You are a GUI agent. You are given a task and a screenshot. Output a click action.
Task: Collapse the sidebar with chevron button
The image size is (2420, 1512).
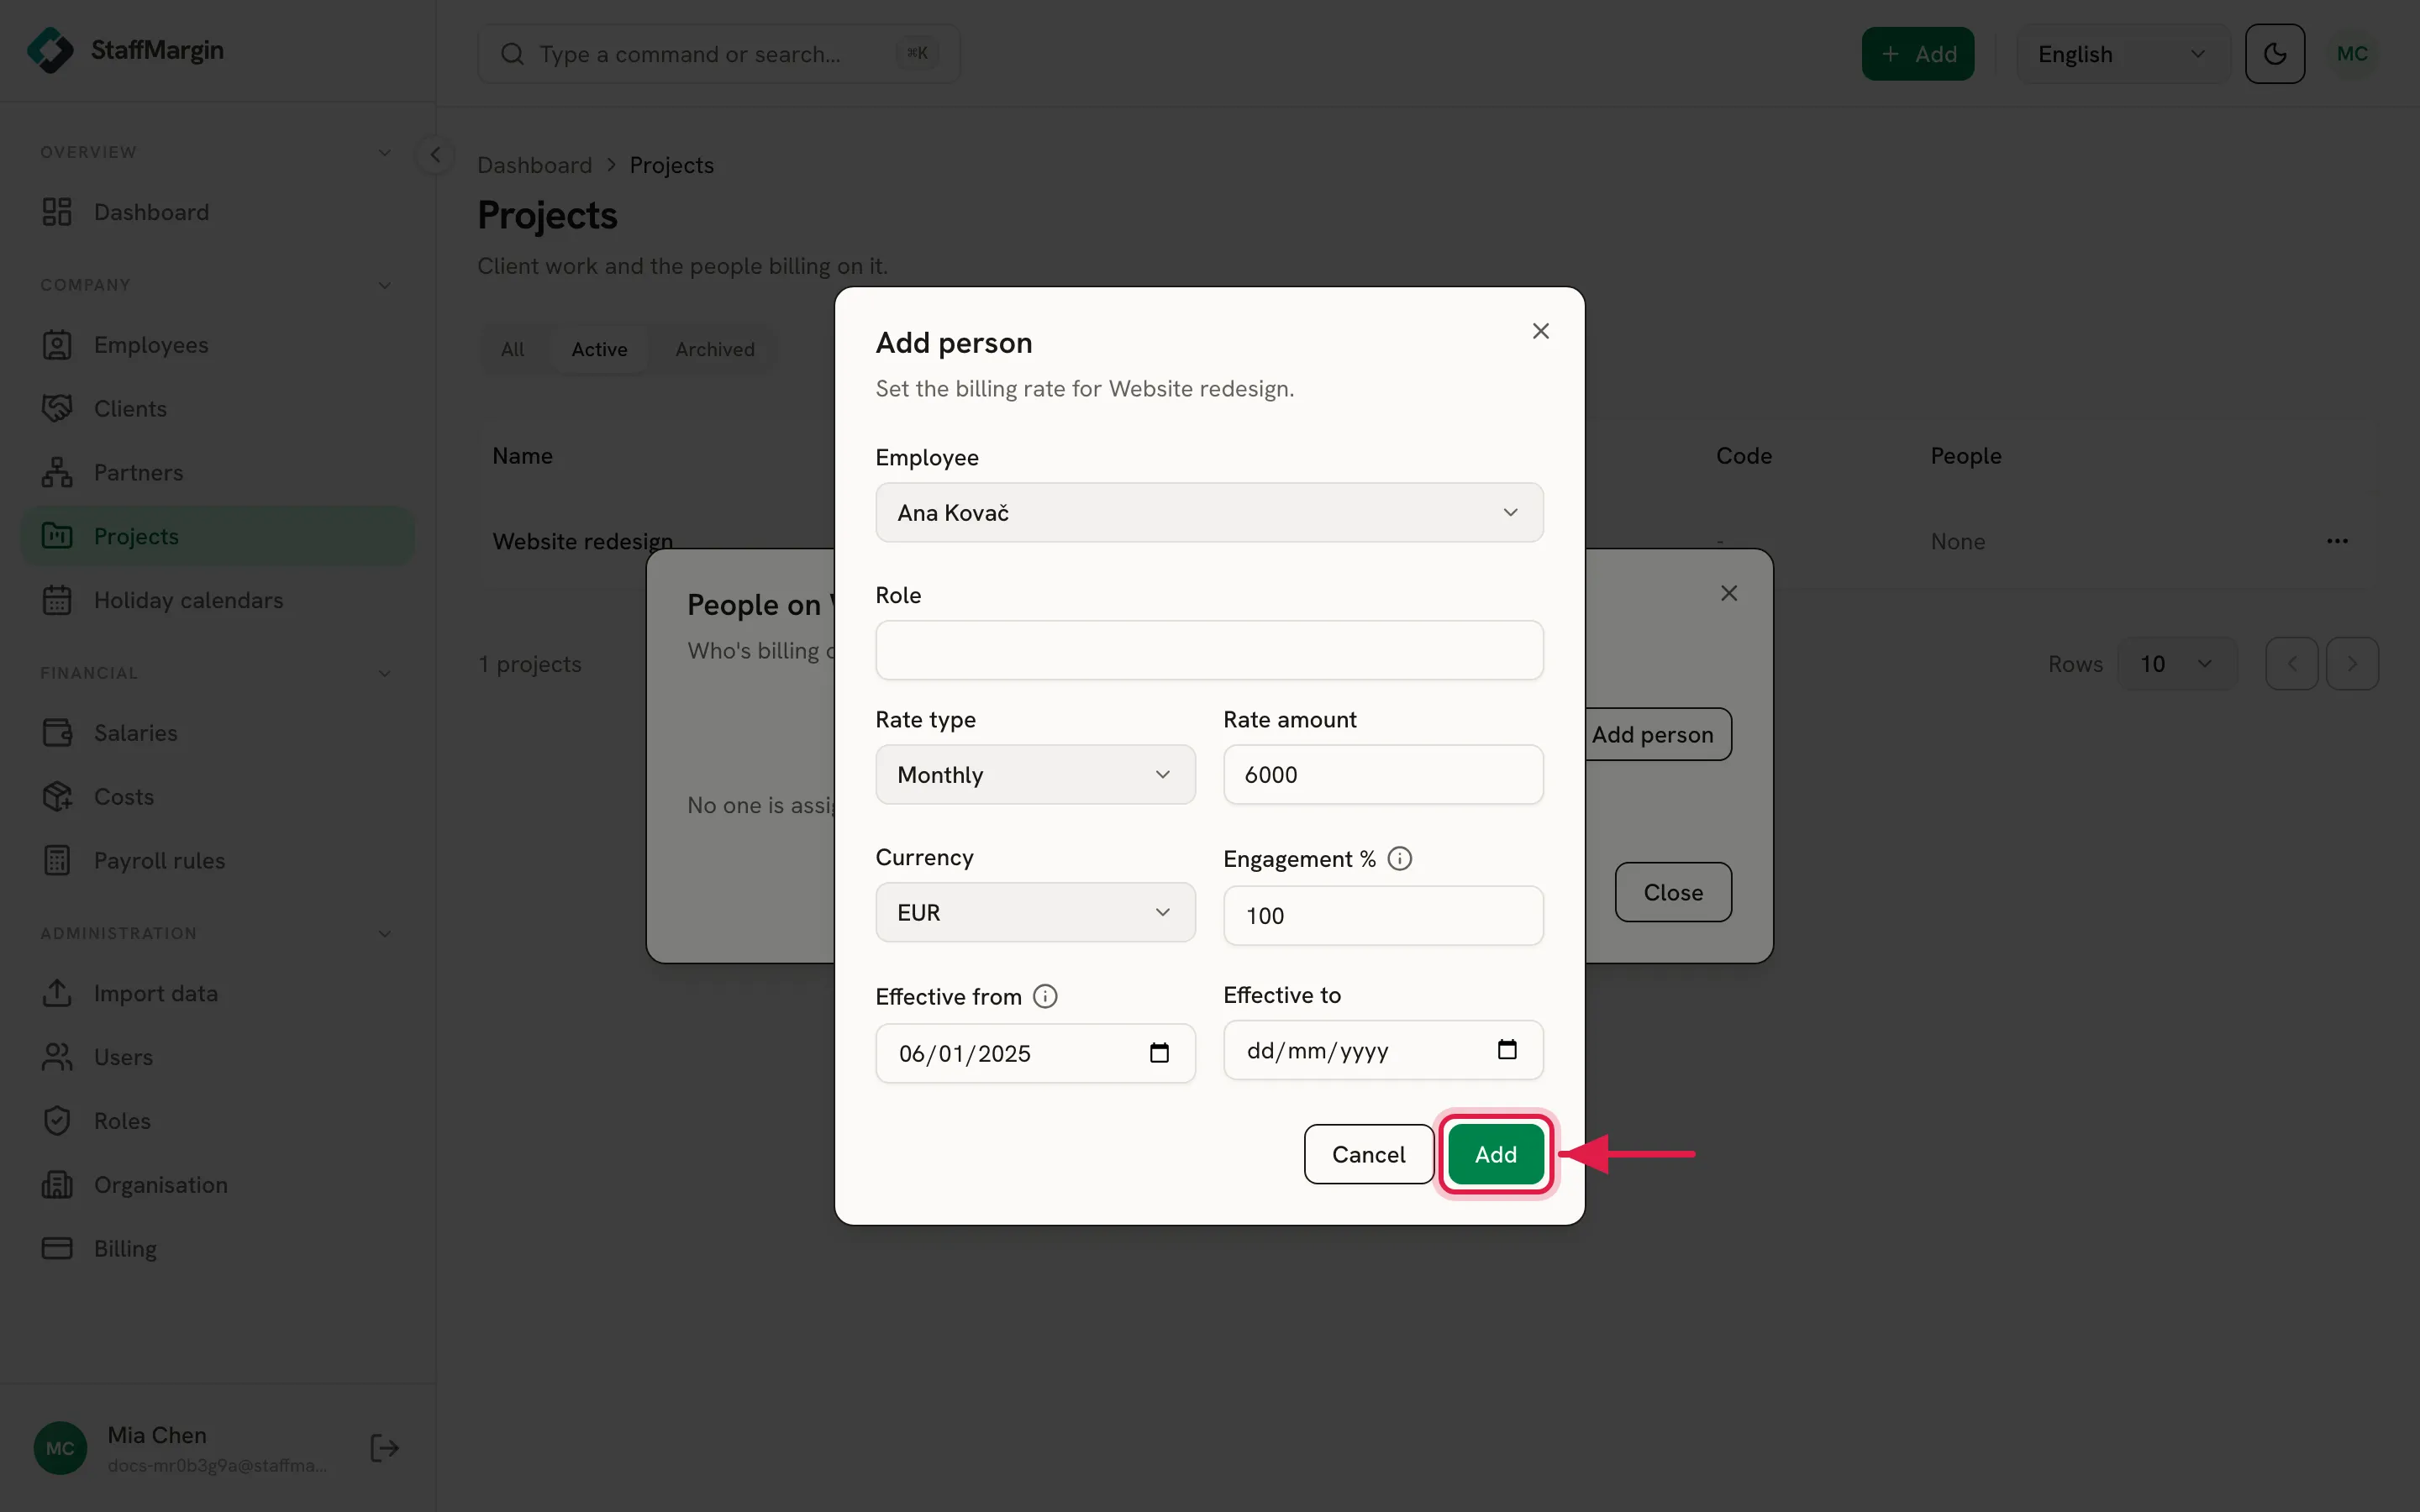(x=435, y=155)
